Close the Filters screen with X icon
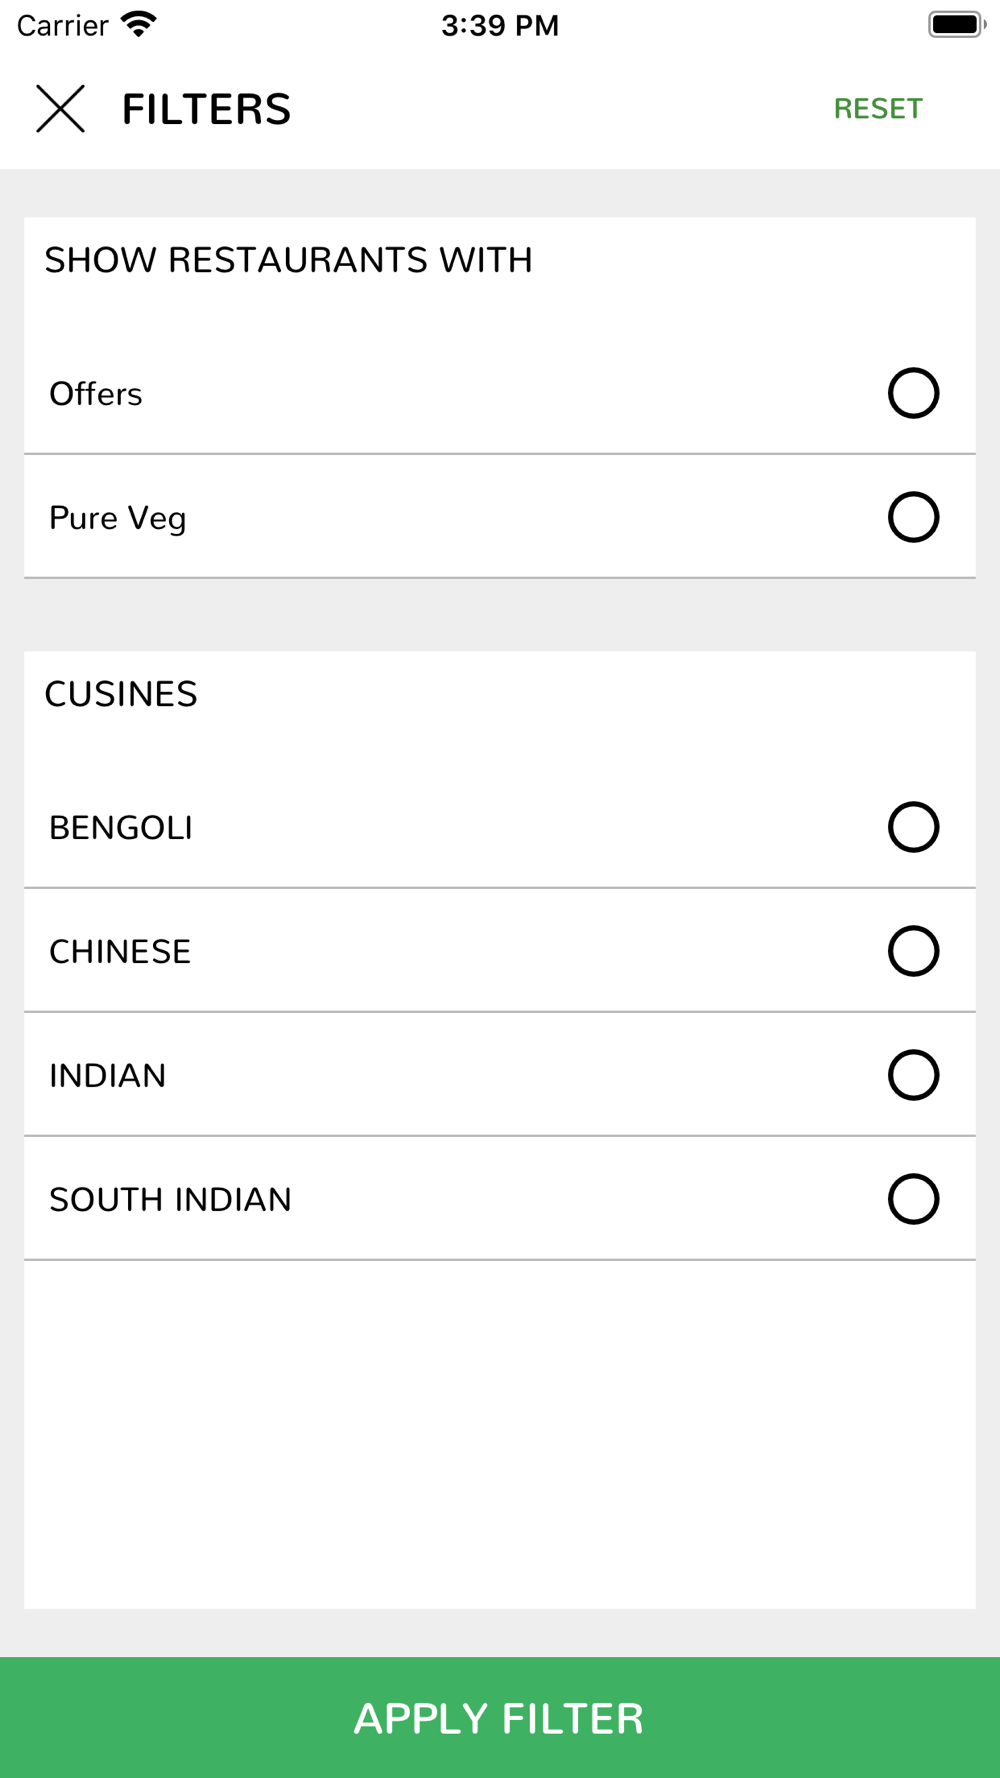 tap(60, 108)
